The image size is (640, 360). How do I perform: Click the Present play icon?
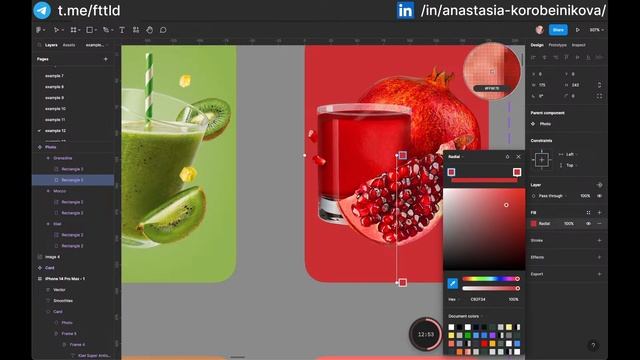coord(578,30)
